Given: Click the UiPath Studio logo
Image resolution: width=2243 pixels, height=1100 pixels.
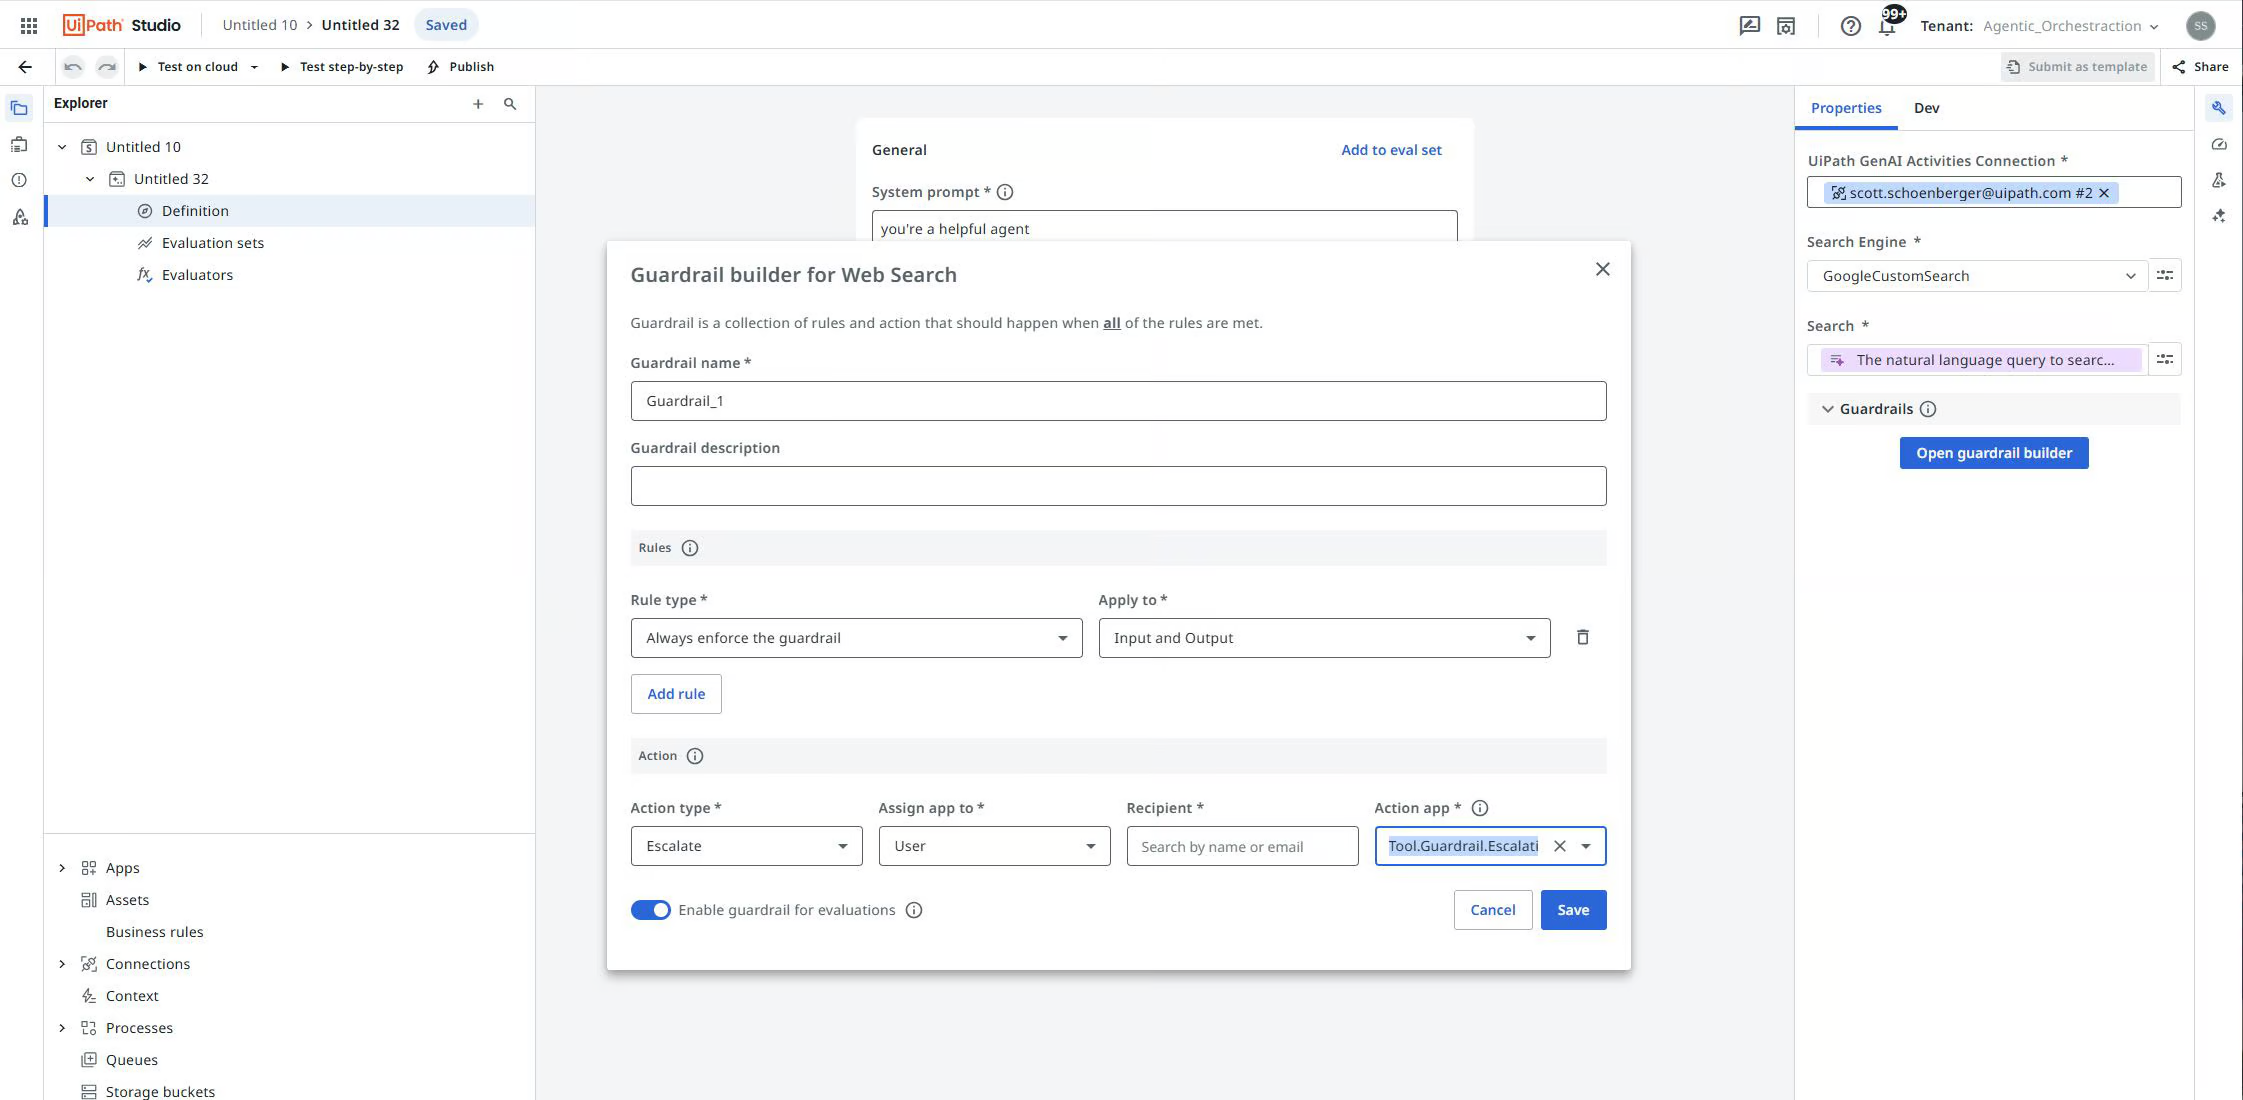Looking at the screenshot, I should [121, 25].
